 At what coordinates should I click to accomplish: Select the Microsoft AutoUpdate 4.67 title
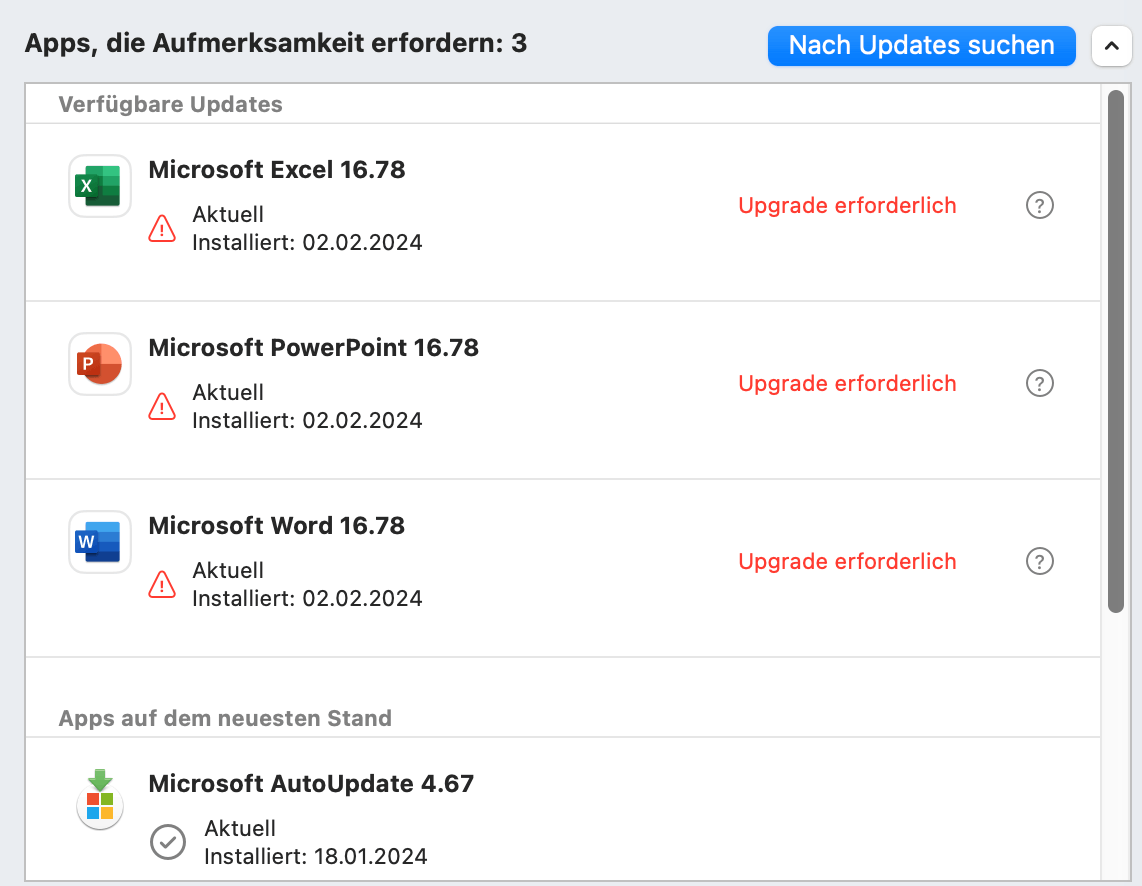tap(311, 784)
